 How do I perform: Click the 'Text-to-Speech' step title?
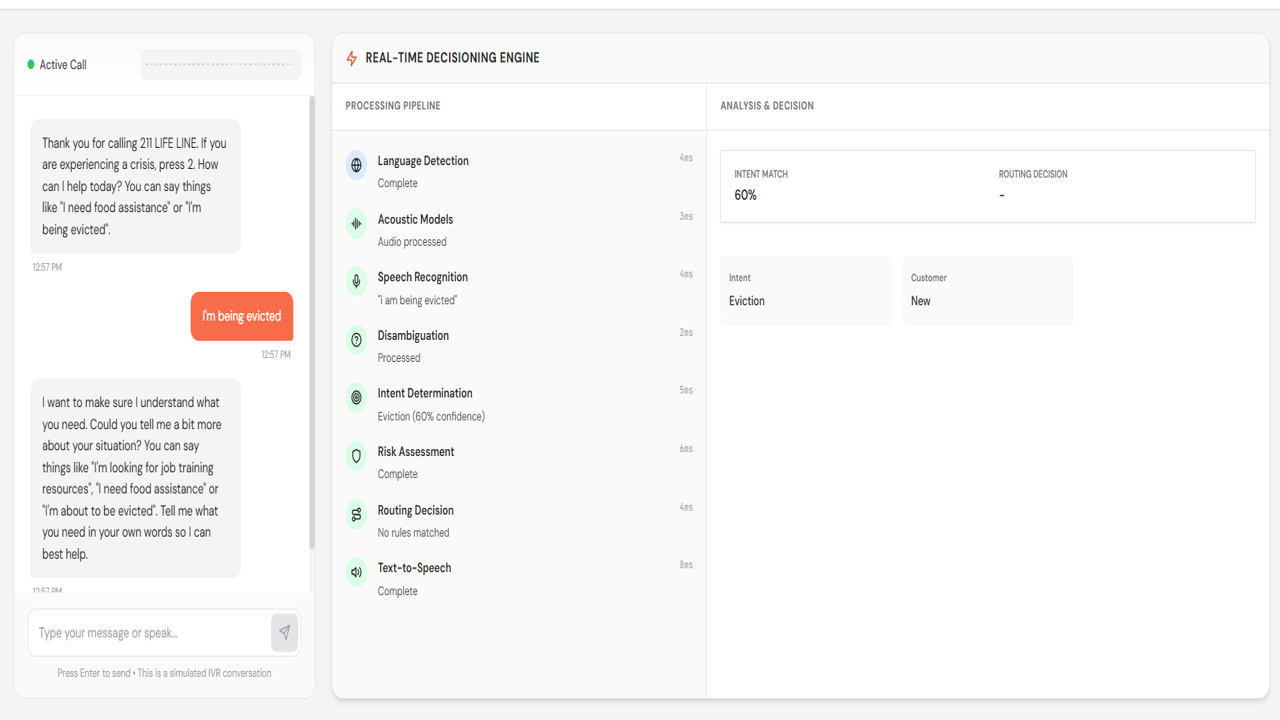(x=414, y=568)
